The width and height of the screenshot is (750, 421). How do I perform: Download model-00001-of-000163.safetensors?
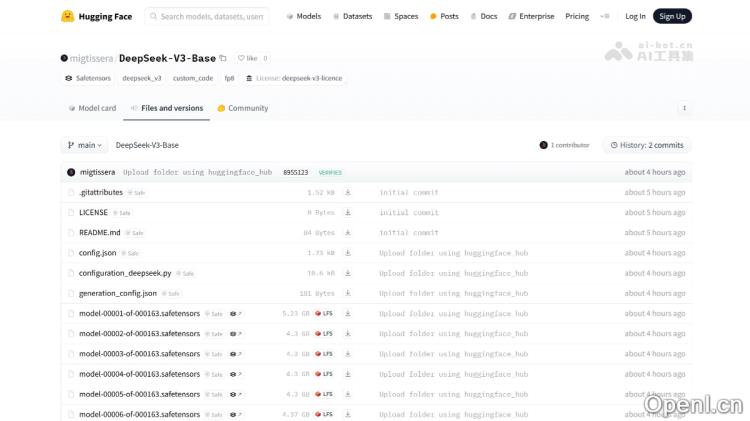(x=348, y=313)
